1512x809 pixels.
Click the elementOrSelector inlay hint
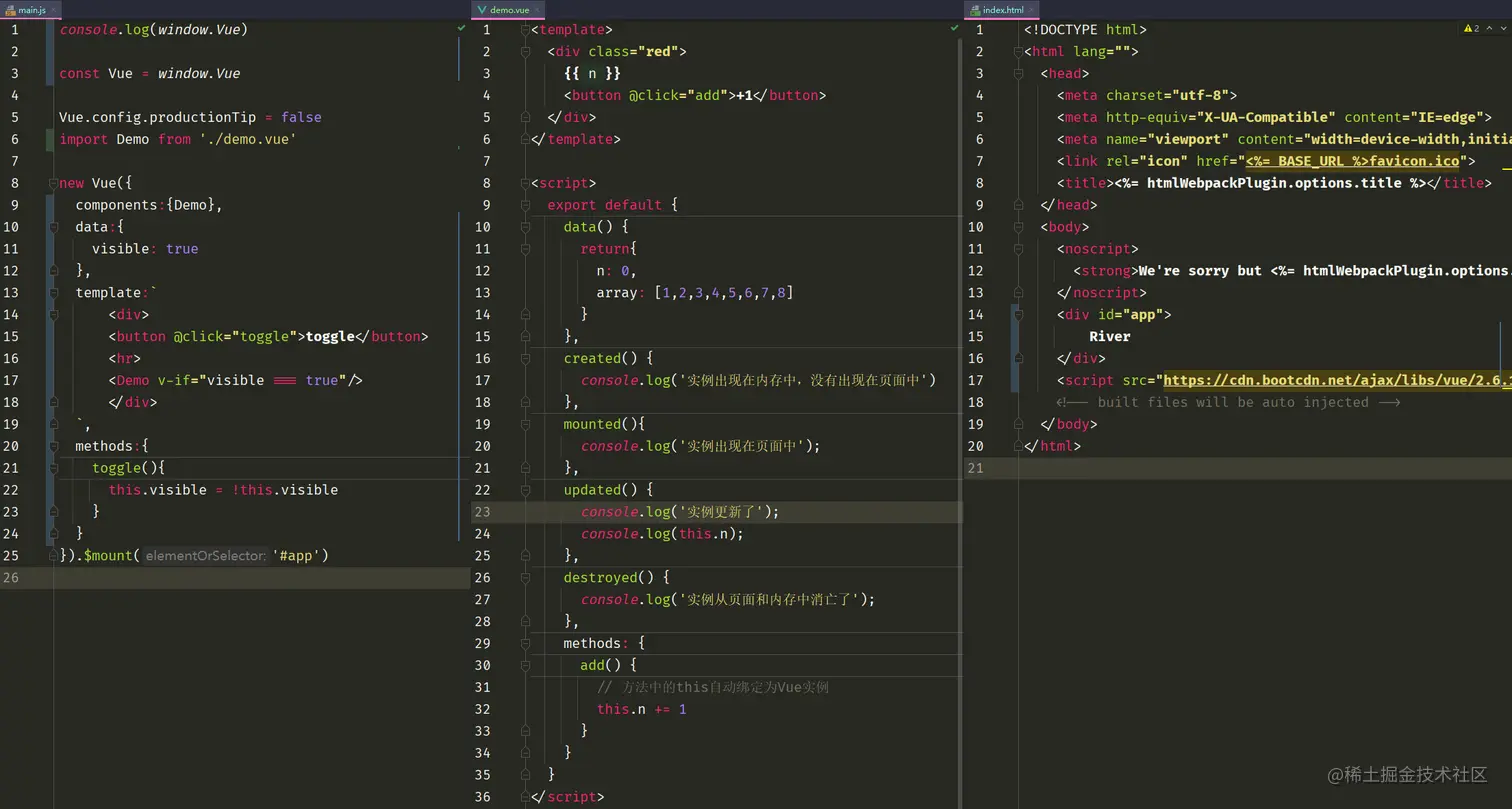point(206,555)
